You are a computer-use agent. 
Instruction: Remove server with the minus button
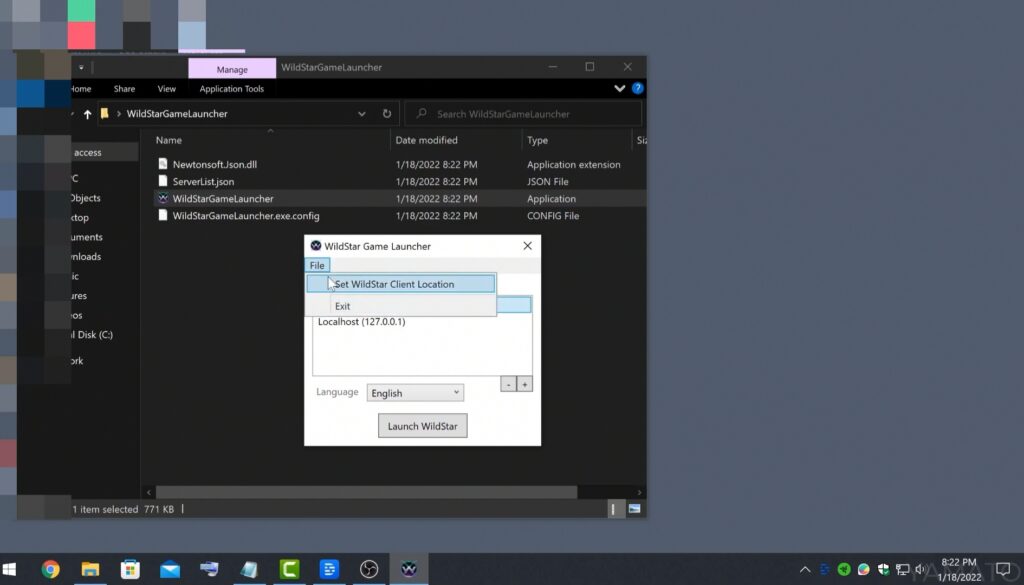[x=508, y=385]
